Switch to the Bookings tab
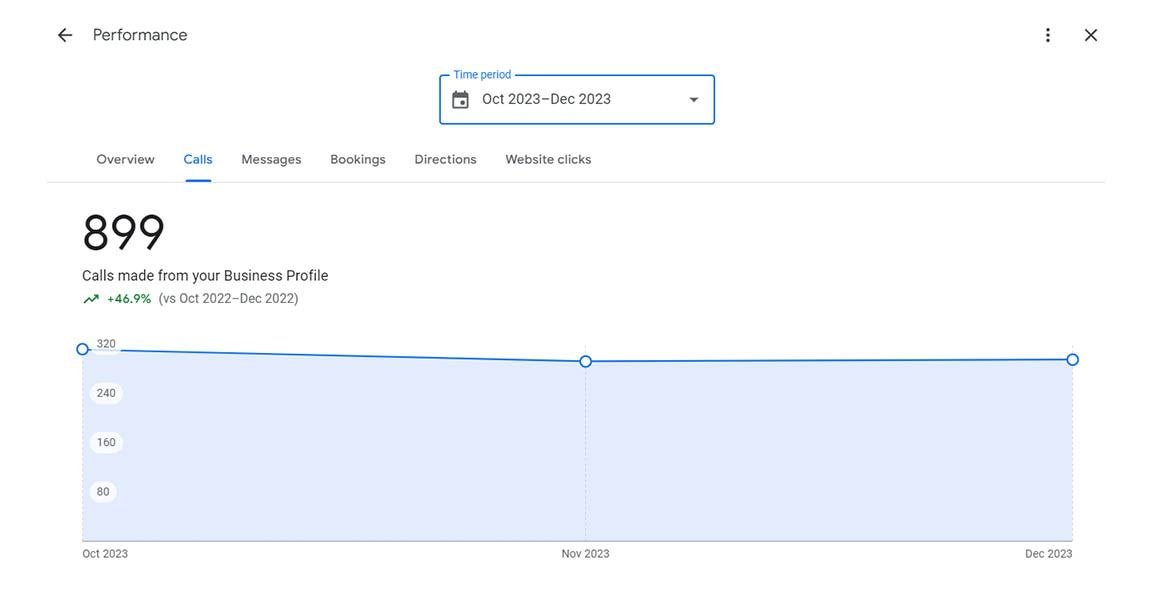 [357, 160]
